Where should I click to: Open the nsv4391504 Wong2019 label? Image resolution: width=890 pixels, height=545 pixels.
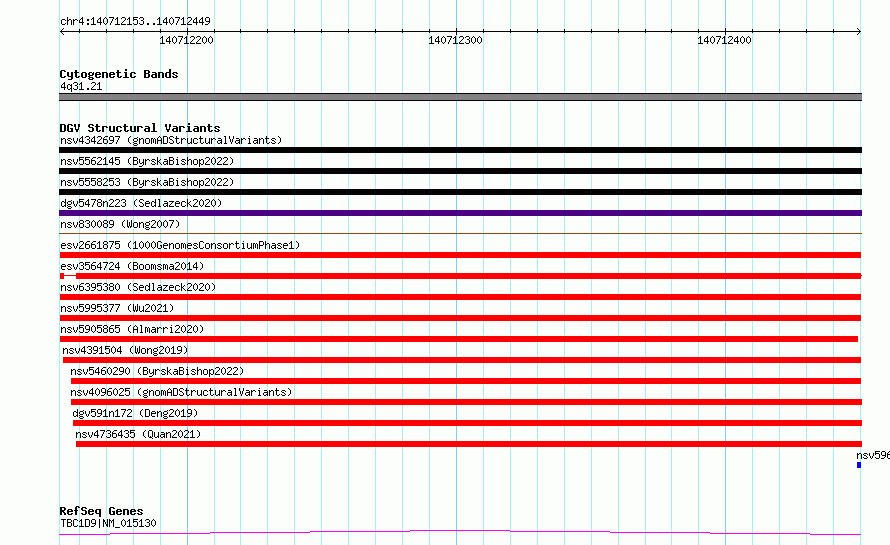[125, 350]
